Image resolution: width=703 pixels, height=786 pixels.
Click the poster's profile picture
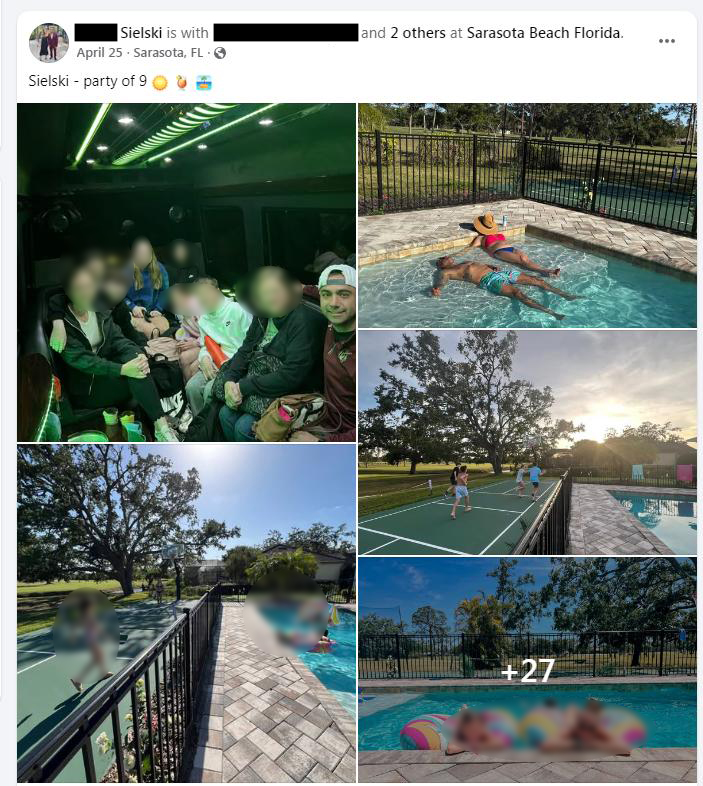(x=49, y=43)
